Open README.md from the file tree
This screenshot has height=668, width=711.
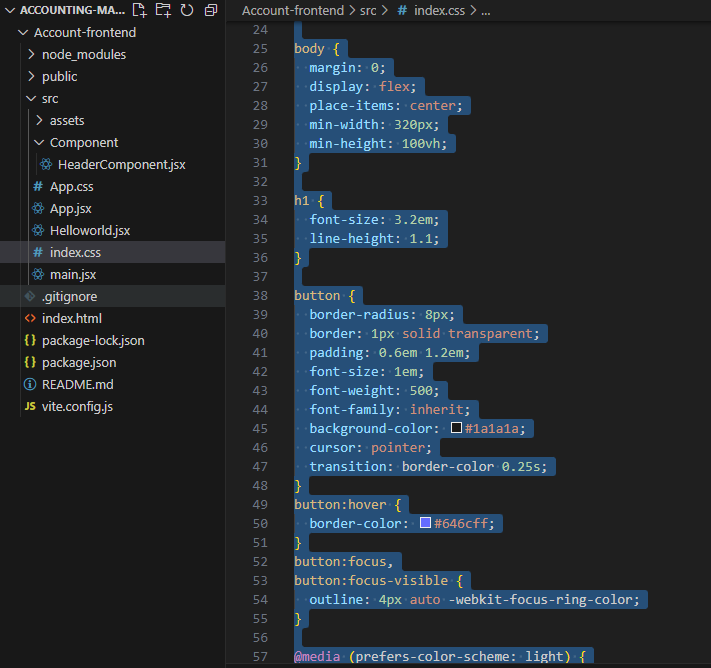coord(78,385)
